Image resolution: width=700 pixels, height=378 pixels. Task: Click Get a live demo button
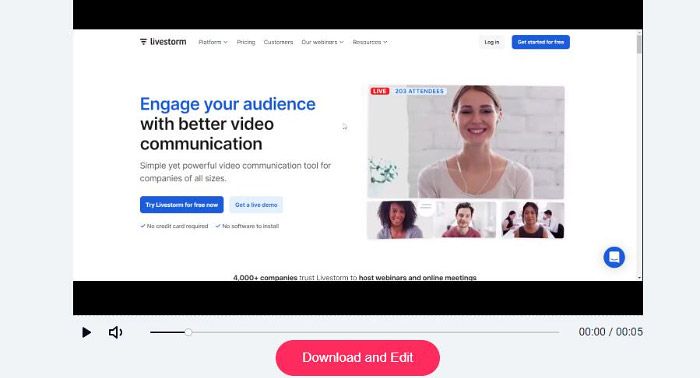click(256, 205)
